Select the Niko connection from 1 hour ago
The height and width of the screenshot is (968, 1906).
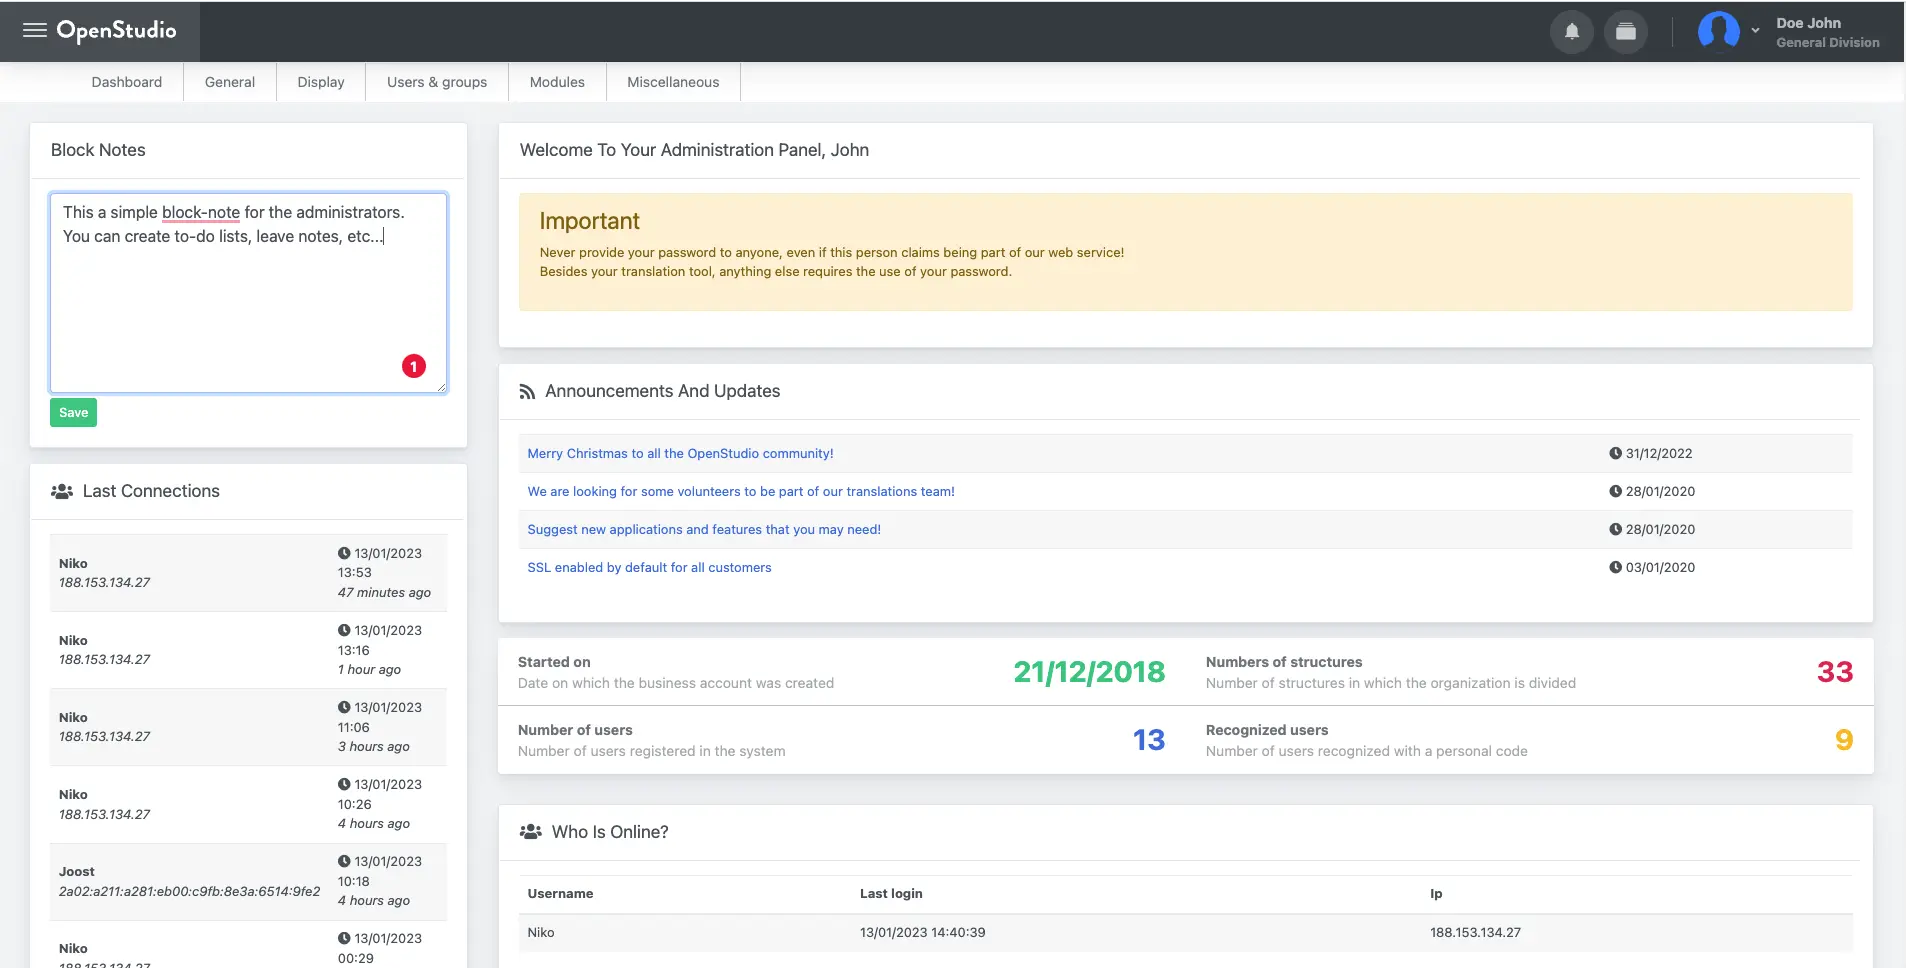(248, 650)
